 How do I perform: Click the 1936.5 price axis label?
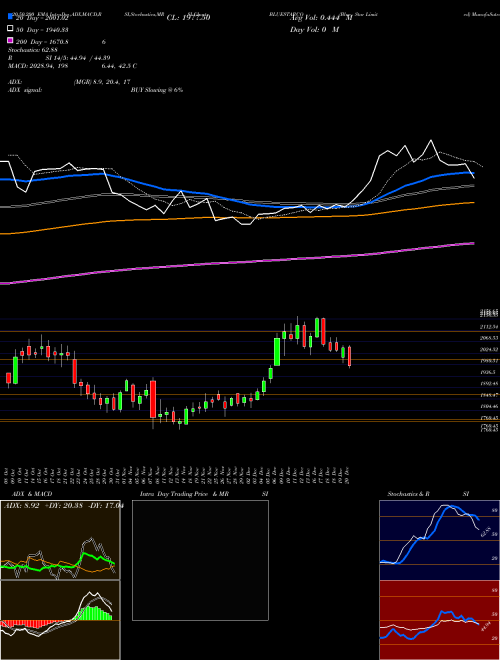(x=489, y=373)
